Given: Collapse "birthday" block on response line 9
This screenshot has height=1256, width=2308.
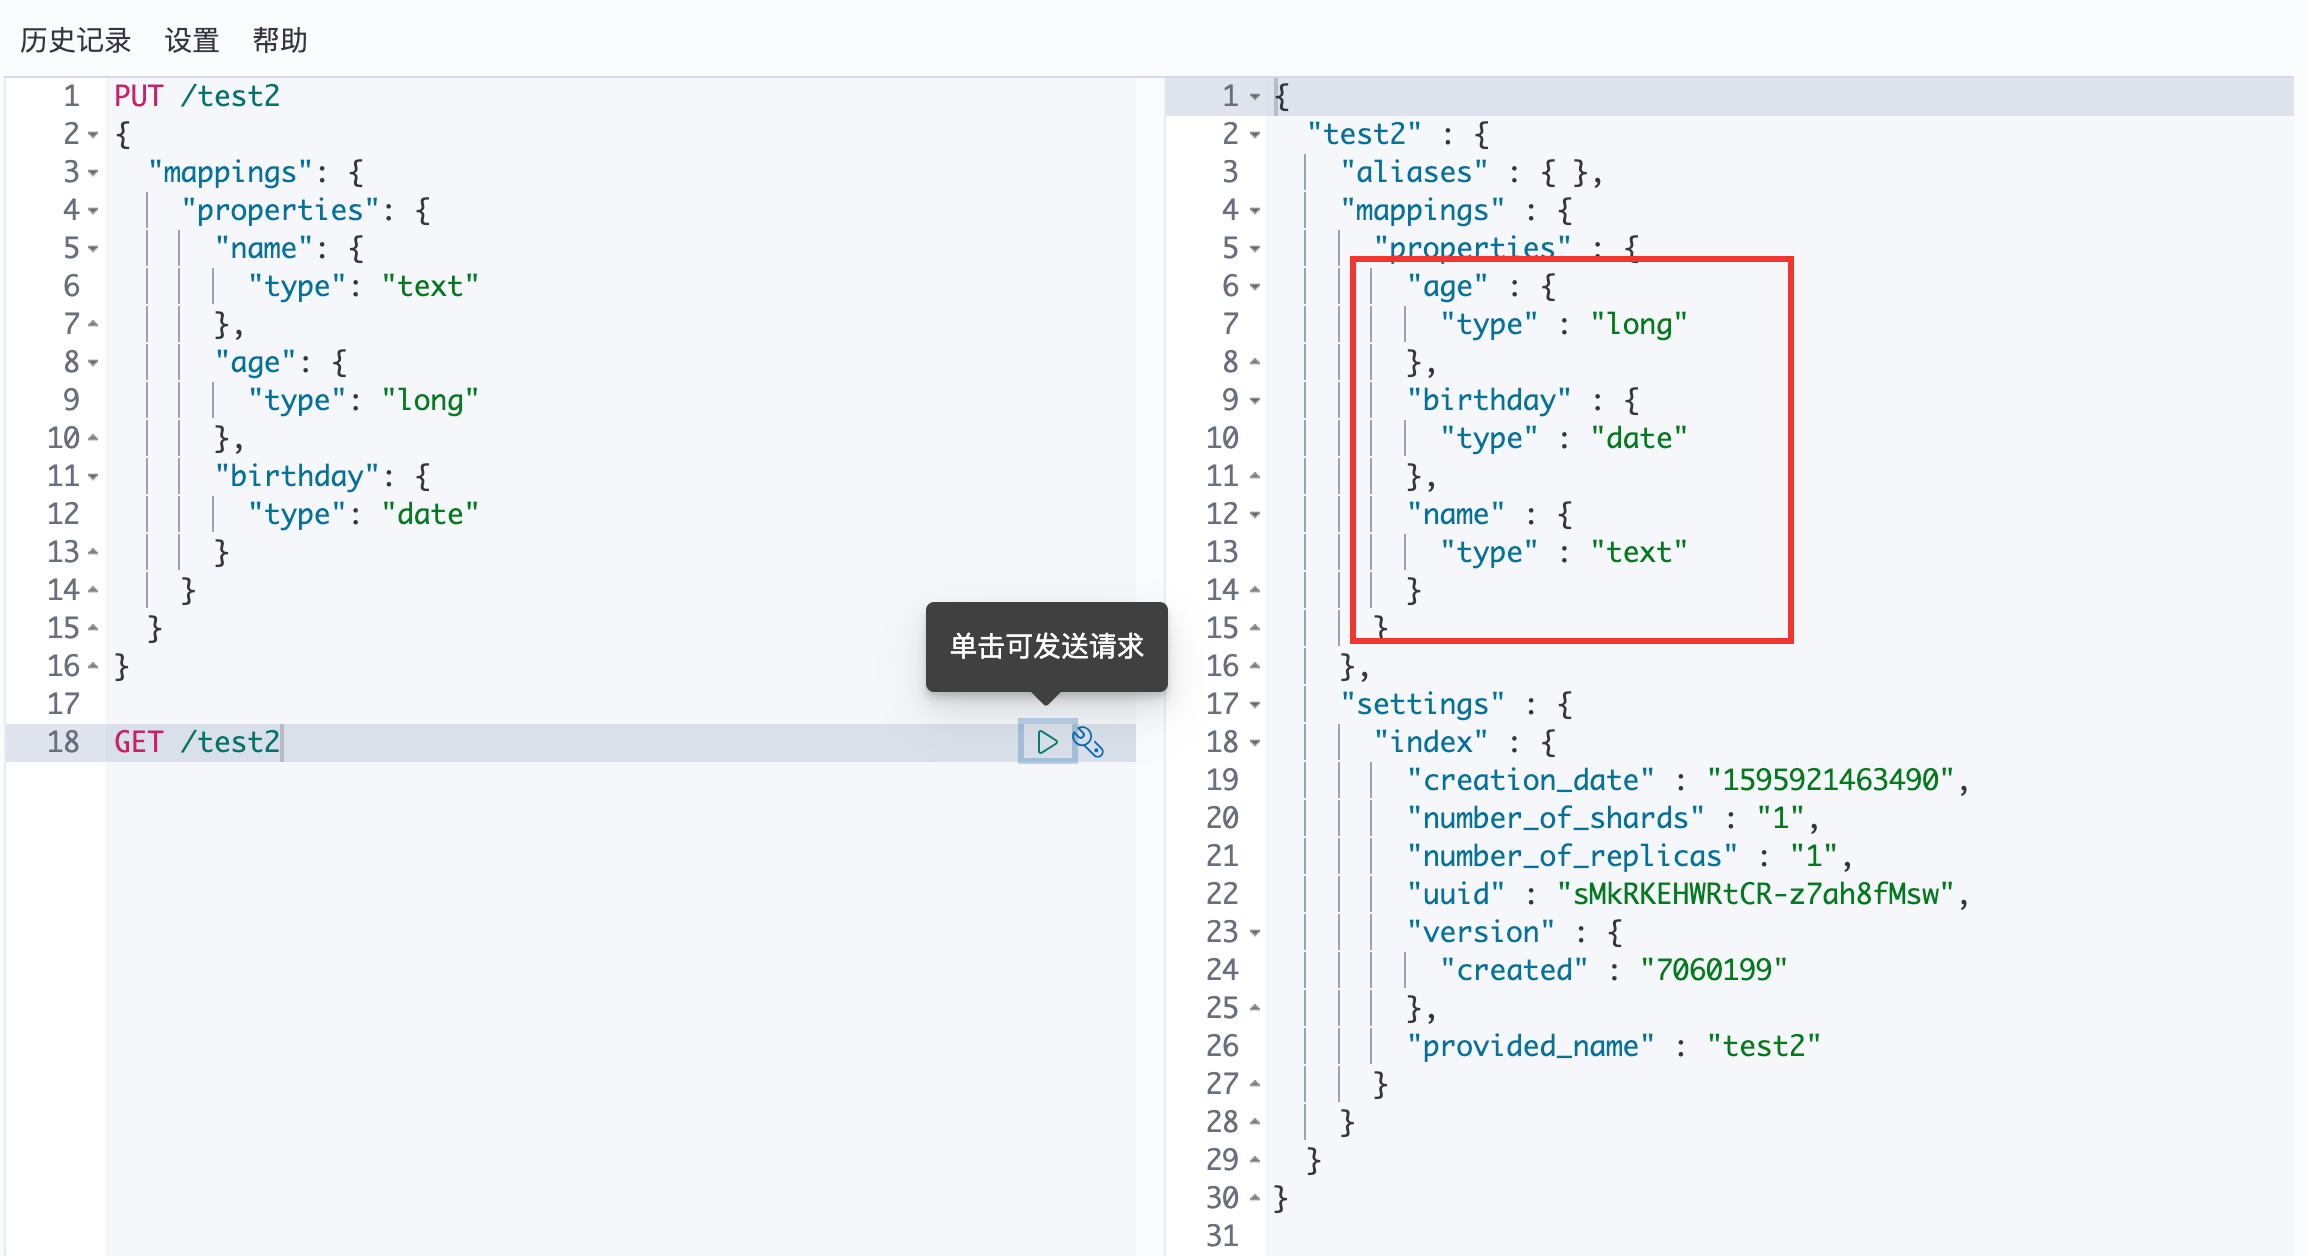Looking at the screenshot, I should (1254, 401).
